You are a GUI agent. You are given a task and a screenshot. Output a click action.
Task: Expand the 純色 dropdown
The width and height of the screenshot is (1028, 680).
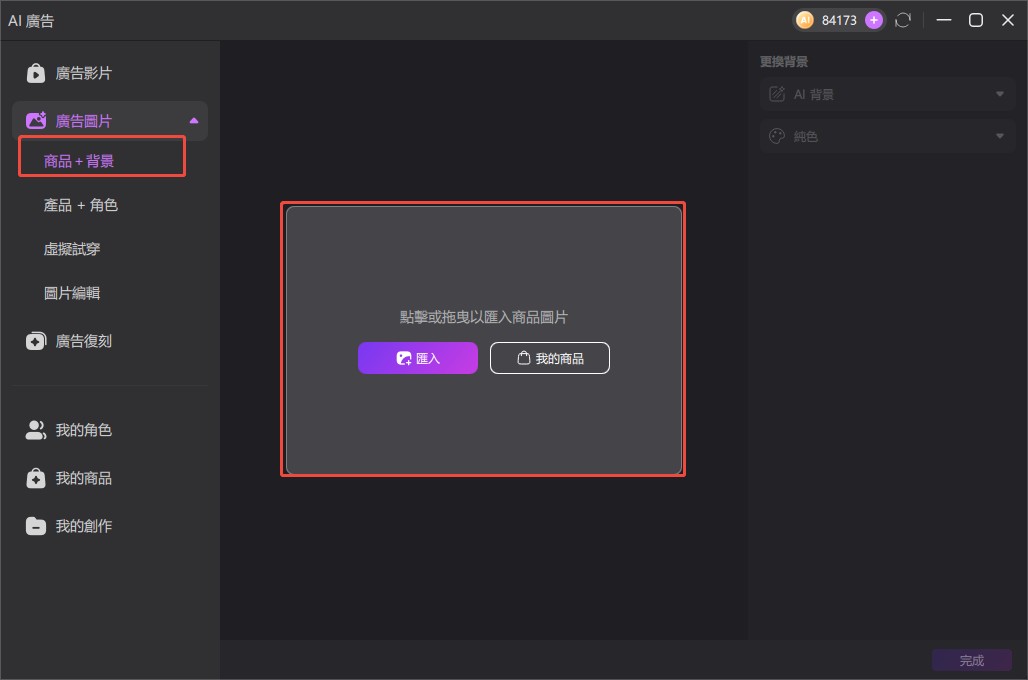[887, 136]
